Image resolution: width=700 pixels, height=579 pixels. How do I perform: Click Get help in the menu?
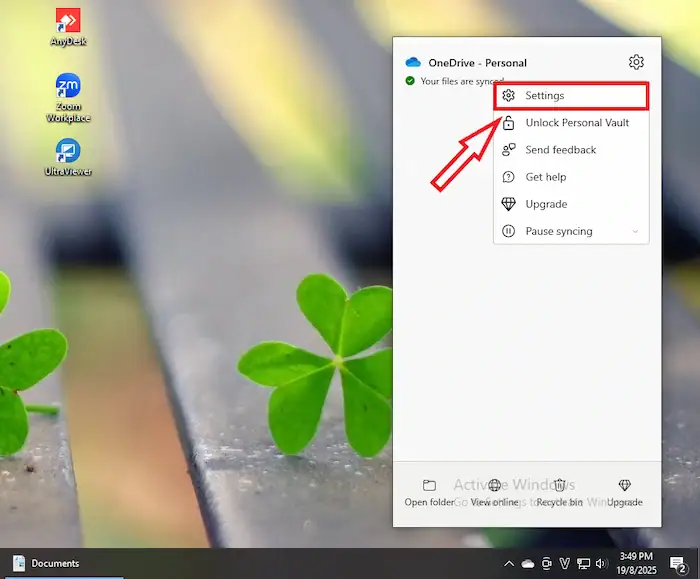[x=545, y=177]
